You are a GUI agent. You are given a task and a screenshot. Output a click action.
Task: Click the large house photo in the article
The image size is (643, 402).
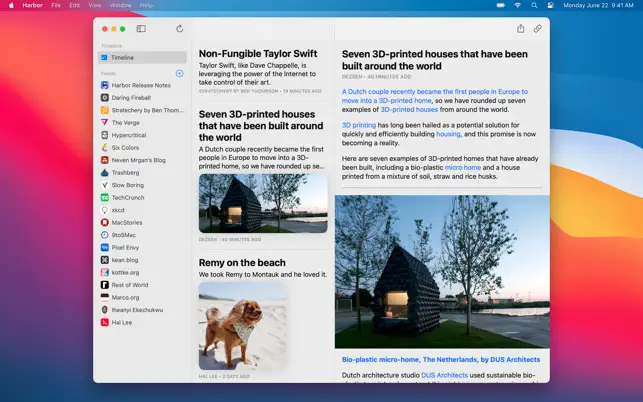point(442,272)
